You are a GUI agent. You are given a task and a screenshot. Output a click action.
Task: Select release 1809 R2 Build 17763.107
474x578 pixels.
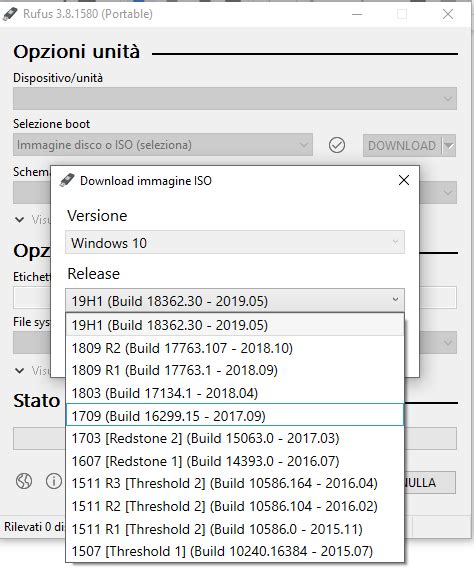[235, 348]
